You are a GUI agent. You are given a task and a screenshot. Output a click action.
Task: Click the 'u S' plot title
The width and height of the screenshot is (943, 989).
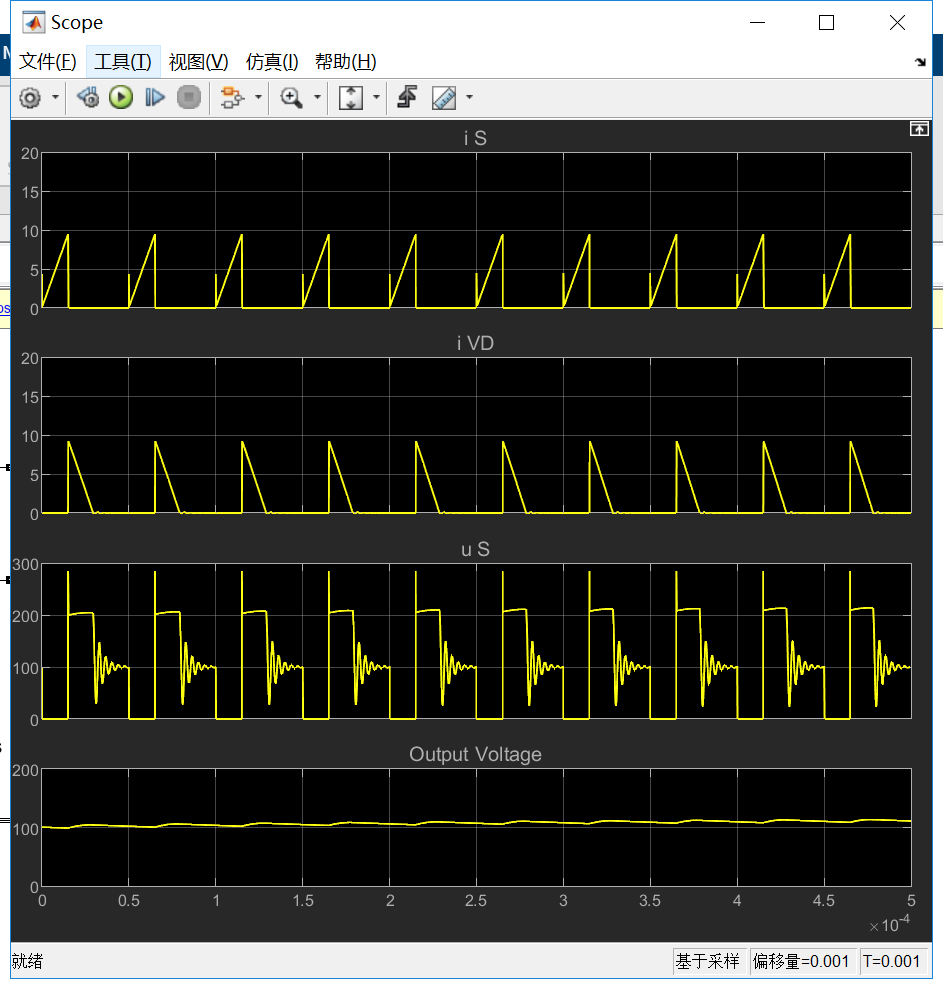476,549
